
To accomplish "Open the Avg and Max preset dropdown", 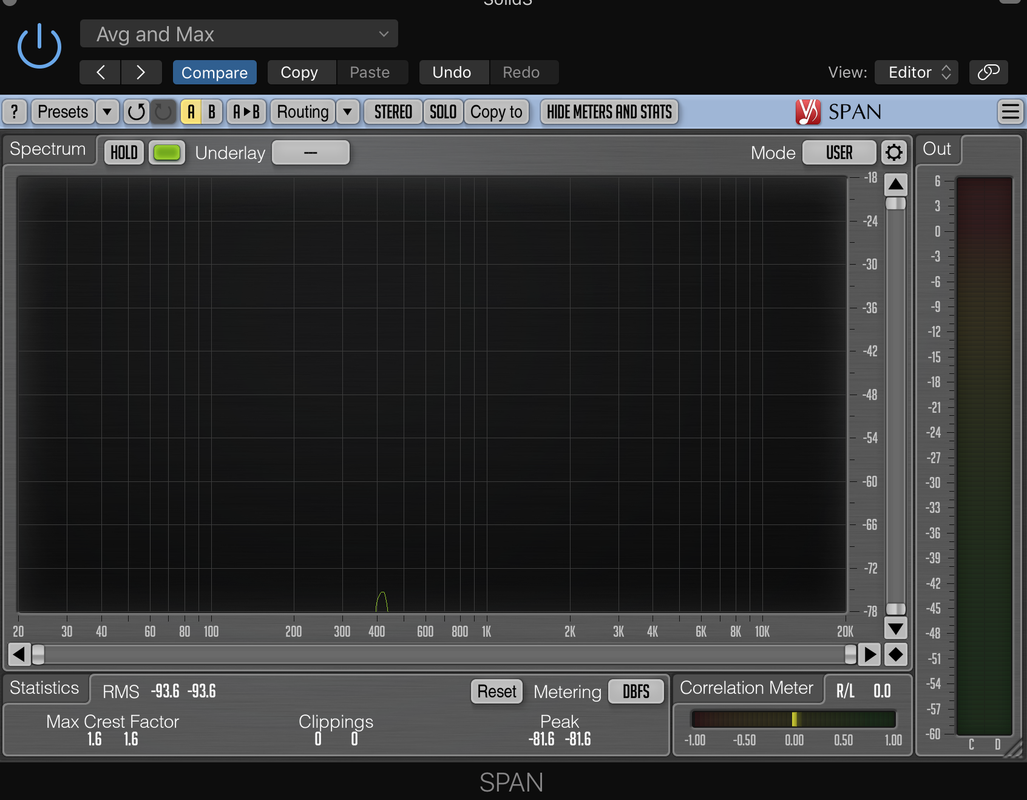I will click(239, 33).
